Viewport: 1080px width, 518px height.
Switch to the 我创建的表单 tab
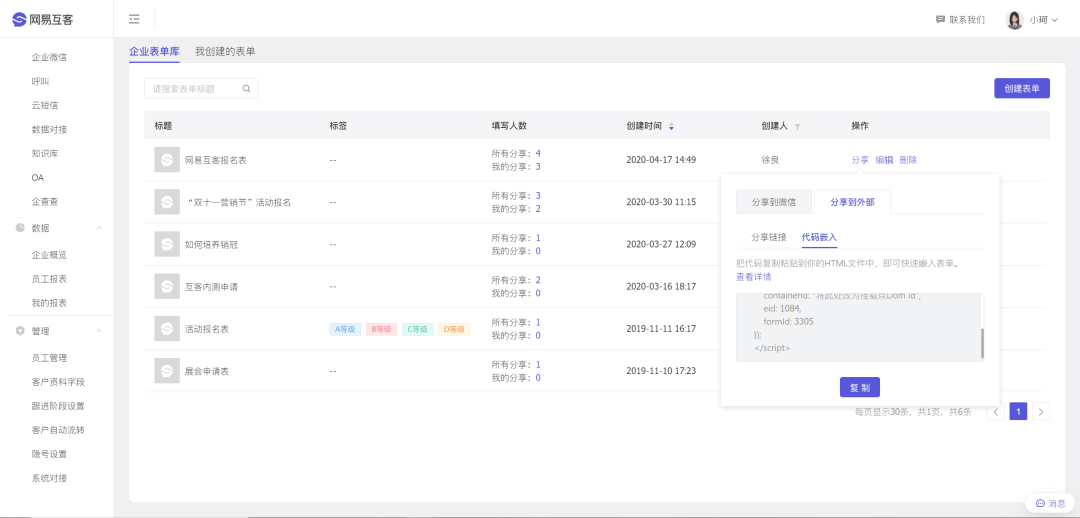pyautogui.click(x=225, y=52)
